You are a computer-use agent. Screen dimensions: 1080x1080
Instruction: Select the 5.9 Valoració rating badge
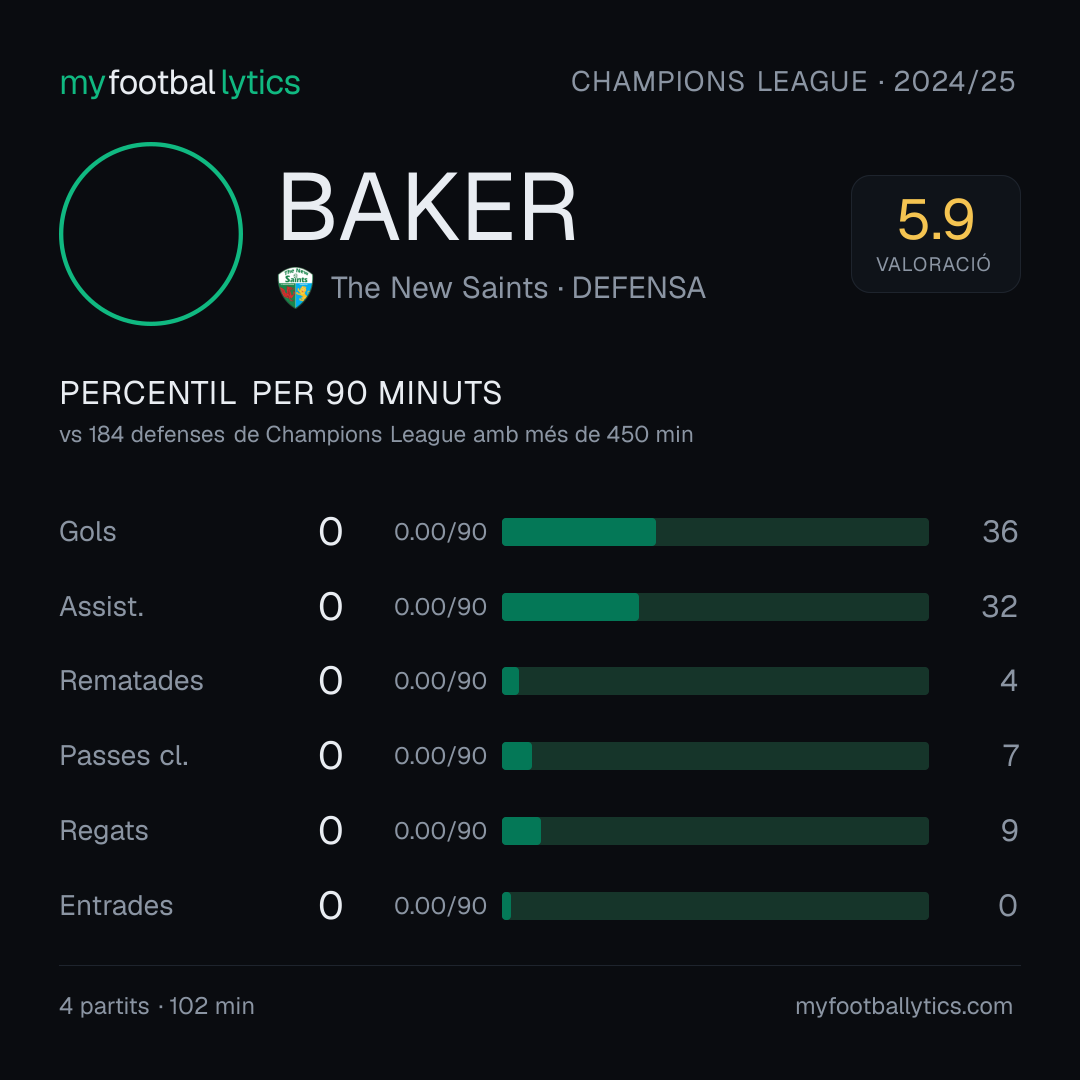click(x=935, y=234)
